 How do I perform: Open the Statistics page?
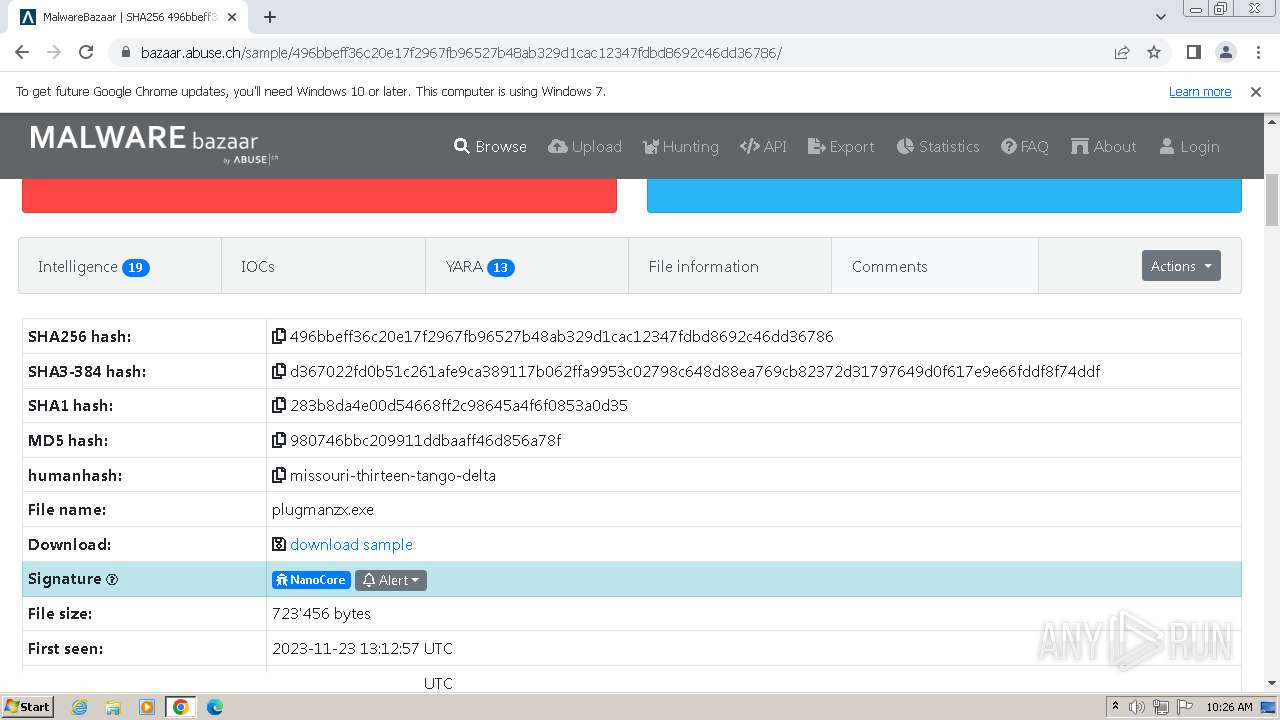click(938, 146)
